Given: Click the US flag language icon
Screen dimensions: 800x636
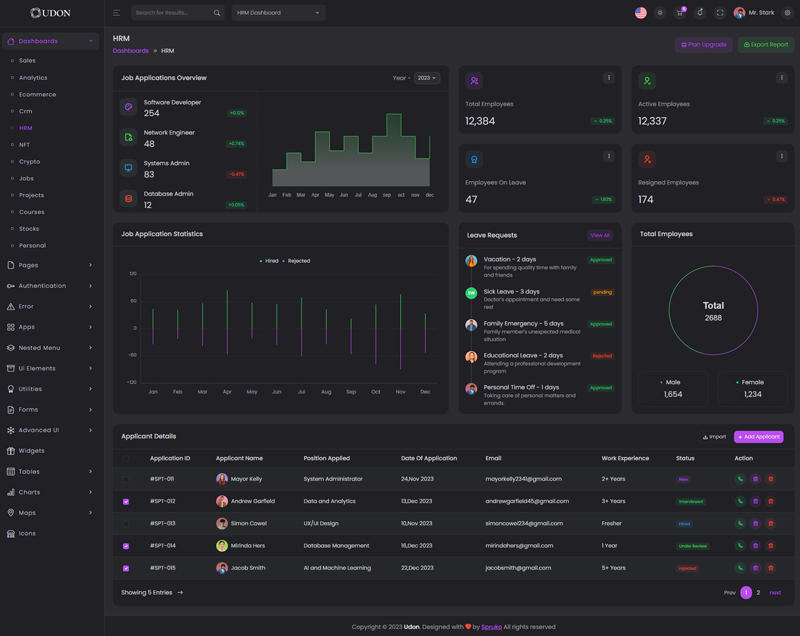Looking at the screenshot, I should pyautogui.click(x=641, y=13).
